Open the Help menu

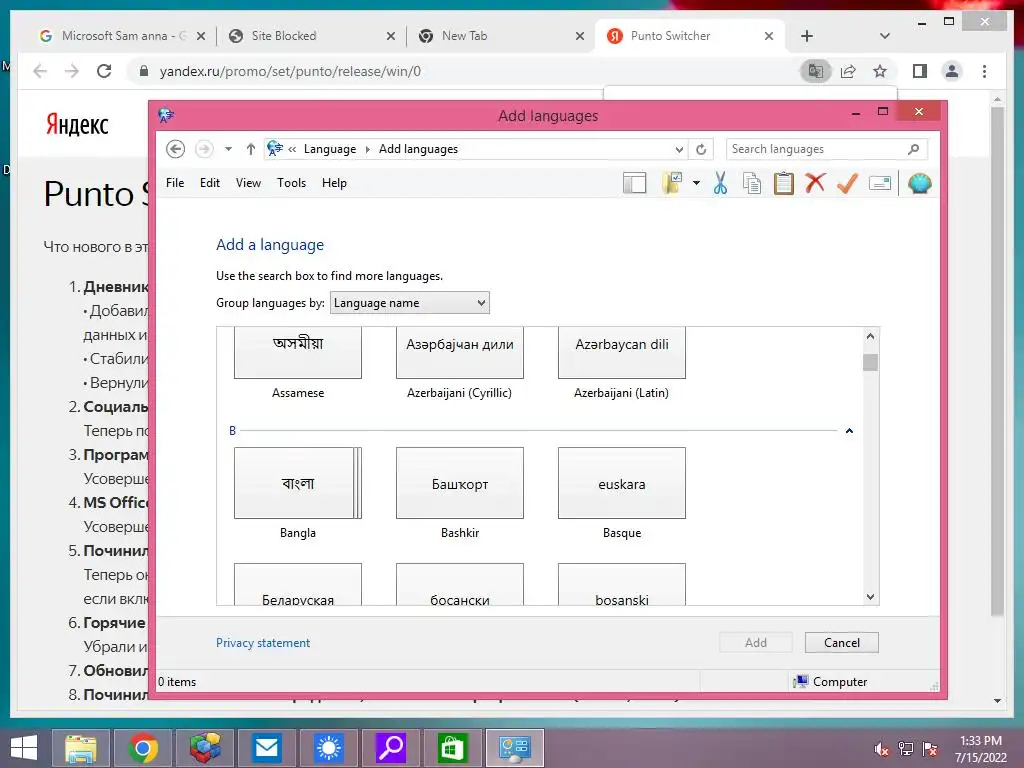334,183
